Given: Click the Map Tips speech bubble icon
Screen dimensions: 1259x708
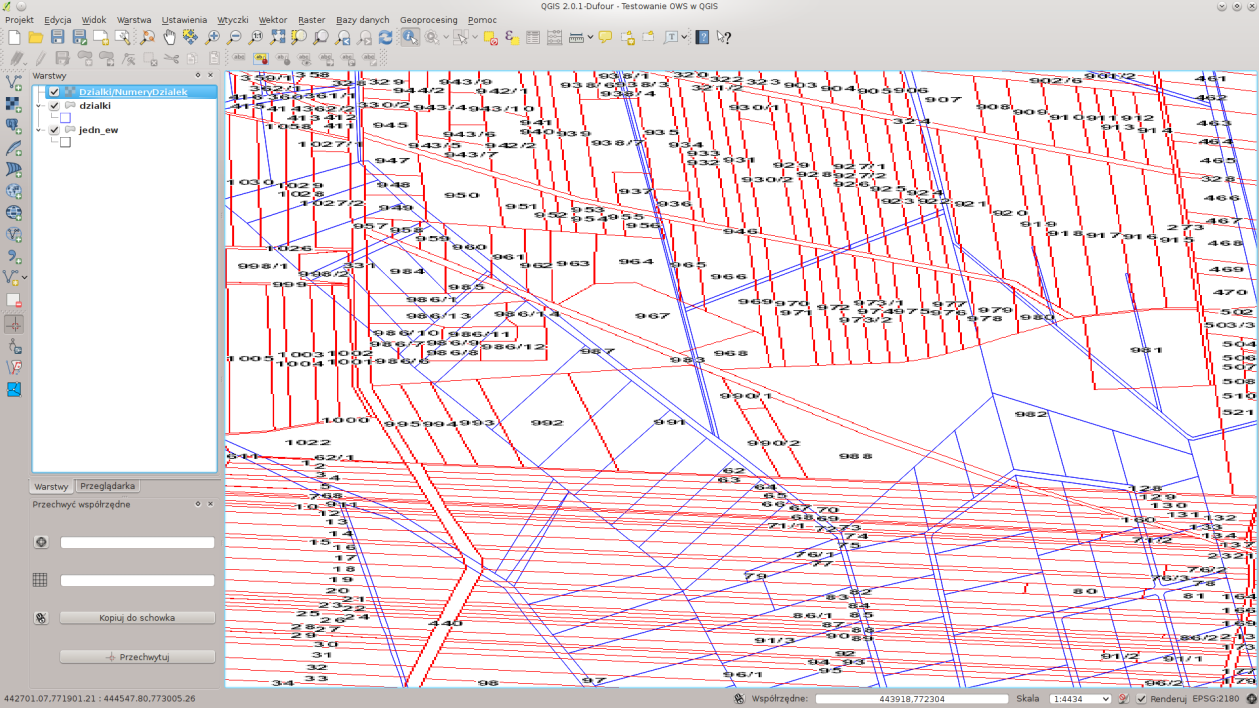Looking at the screenshot, I should 605,38.
